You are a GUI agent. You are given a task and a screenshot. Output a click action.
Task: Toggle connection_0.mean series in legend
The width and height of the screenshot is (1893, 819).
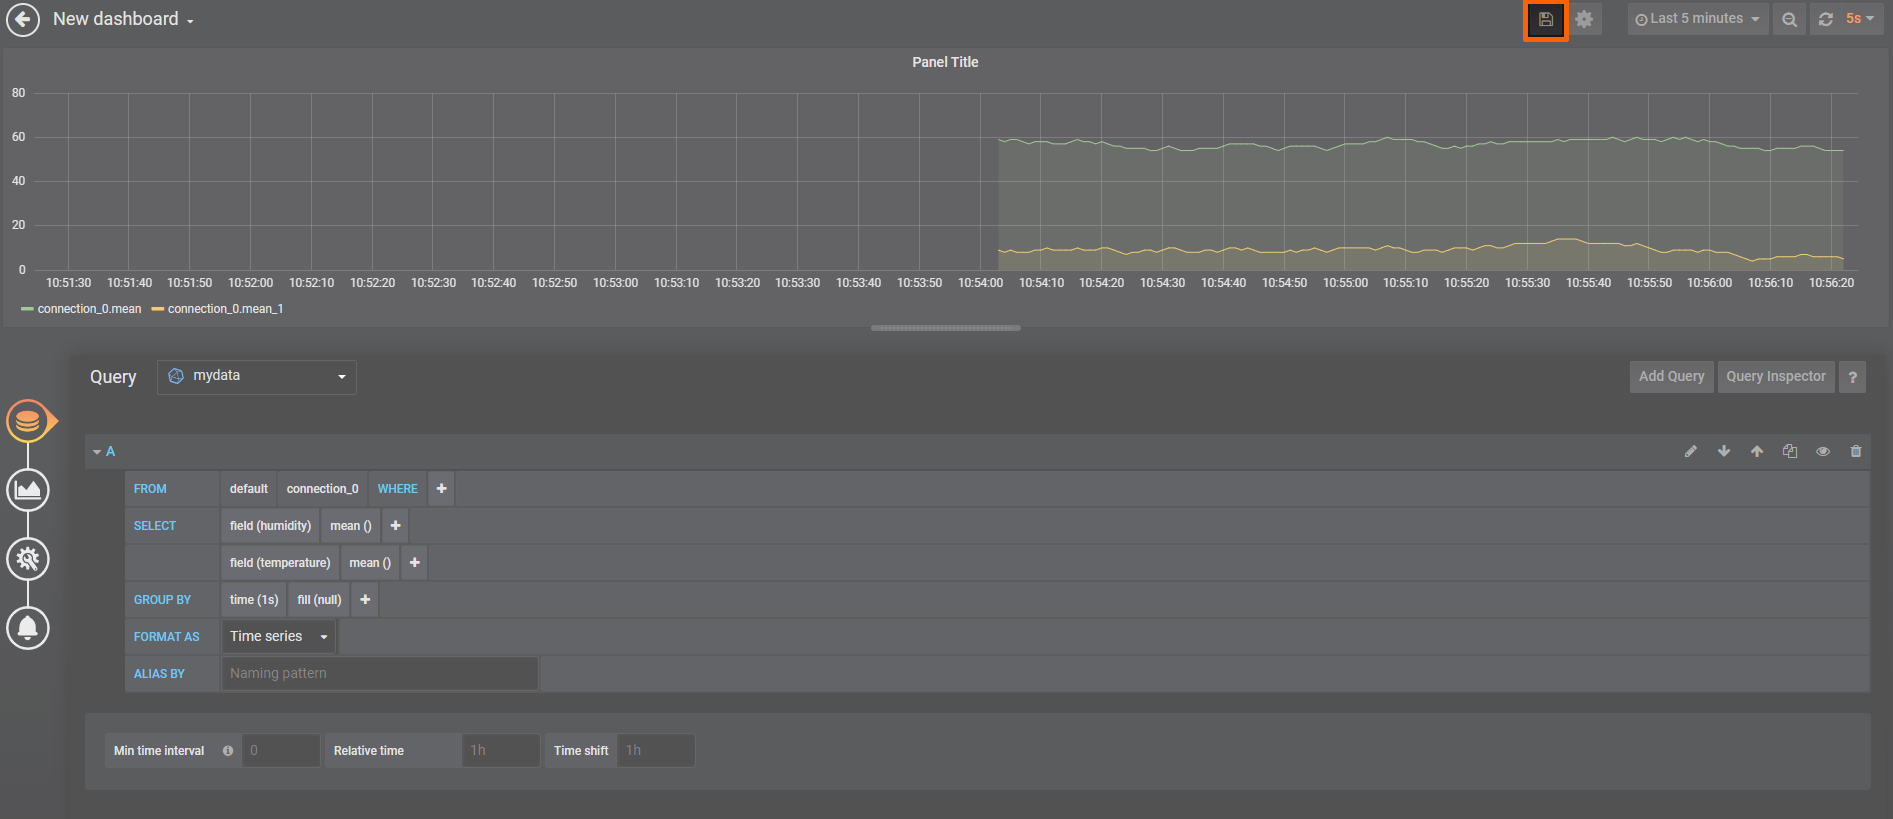coord(88,309)
